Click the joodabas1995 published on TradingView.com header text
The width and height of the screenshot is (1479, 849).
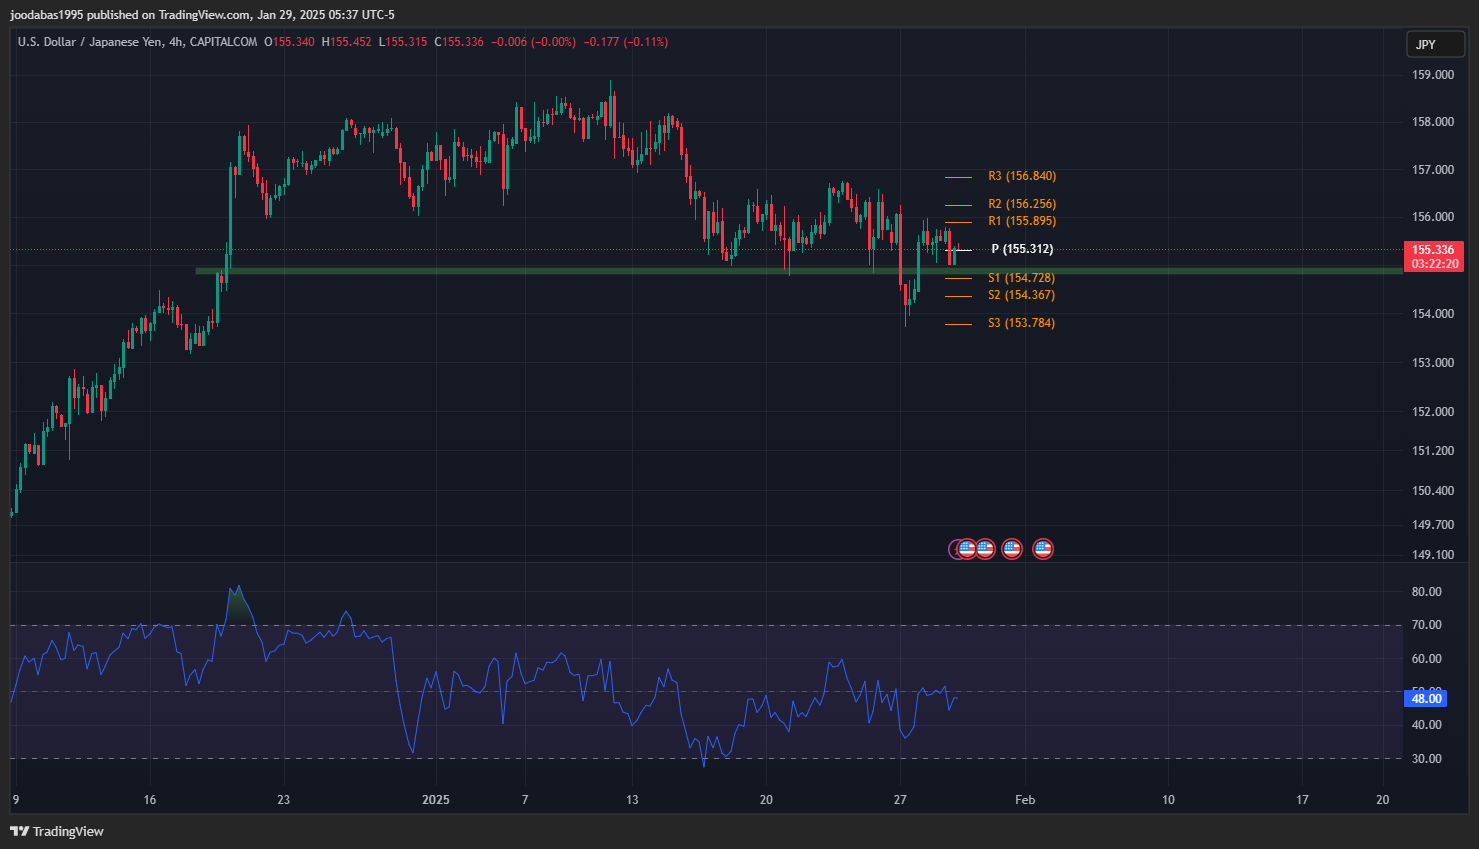(x=130, y=15)
